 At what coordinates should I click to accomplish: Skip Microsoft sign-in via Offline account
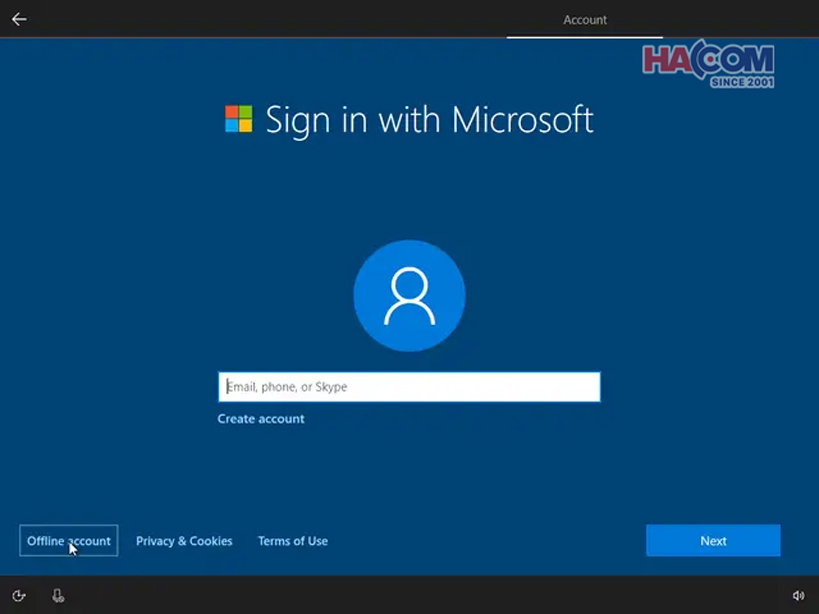[68, 540]
